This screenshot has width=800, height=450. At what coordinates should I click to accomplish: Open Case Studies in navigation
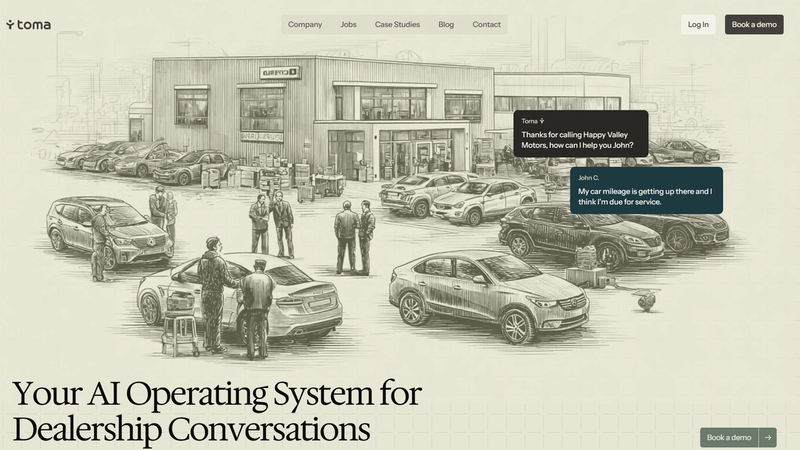pyautogui.click(x=397, y=24)
